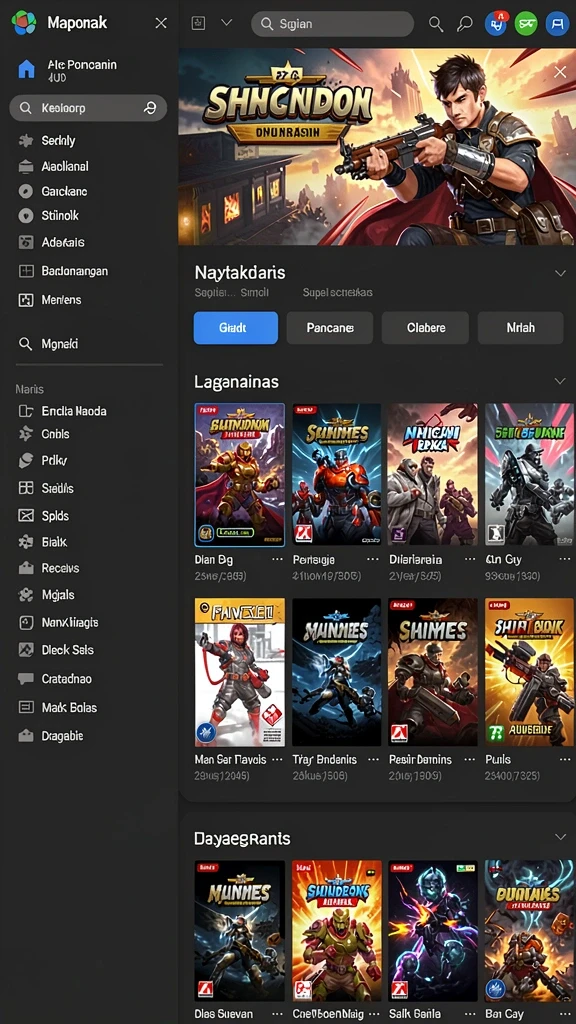
Task: Switch to the Mrlah tab
Action: (520, 328)
